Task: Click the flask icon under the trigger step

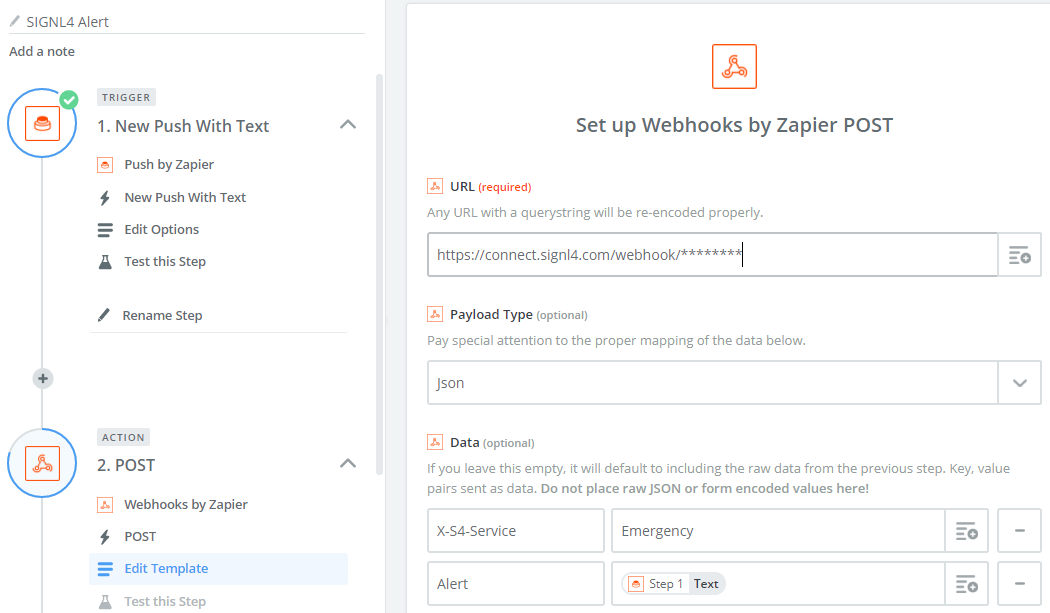Action: click(x=105, y=262)
